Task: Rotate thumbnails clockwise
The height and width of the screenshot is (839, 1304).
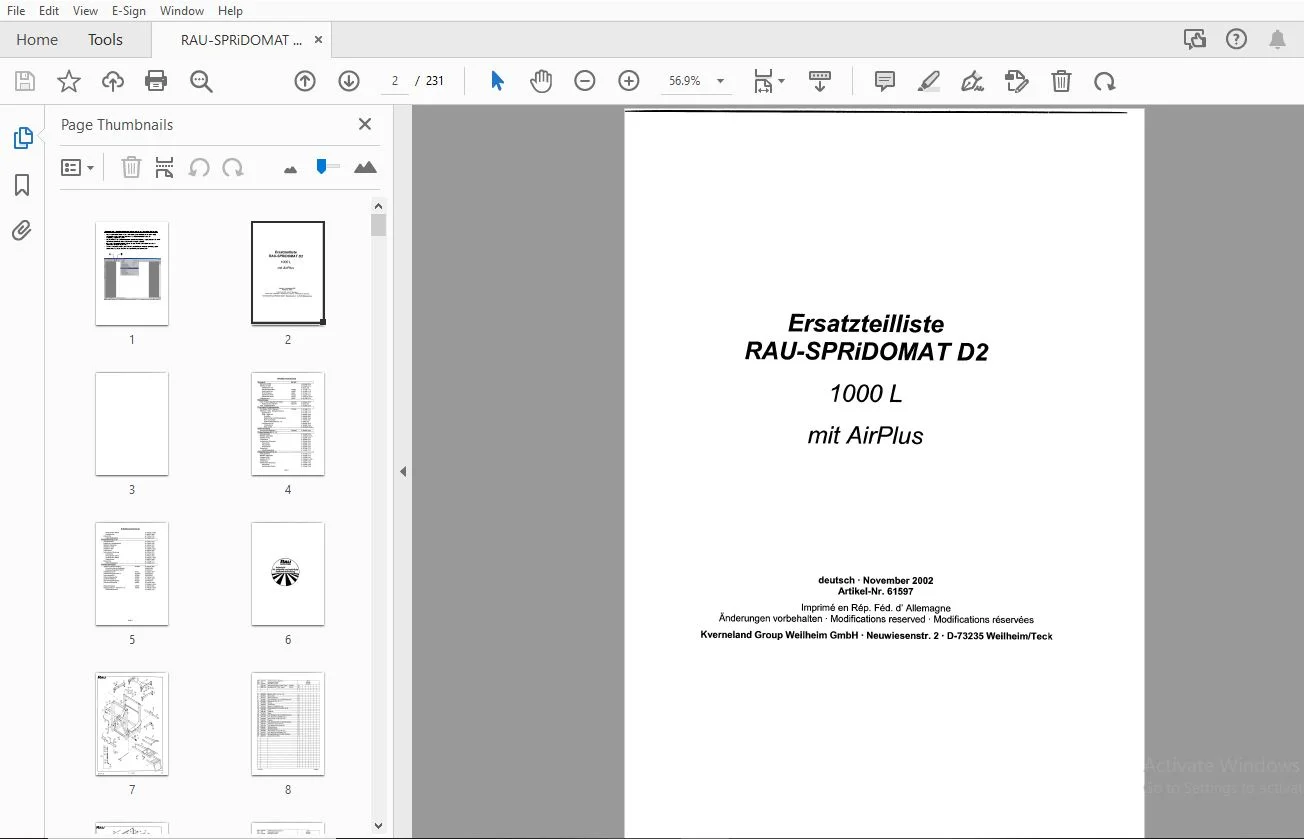Action: tap(233, 167)
